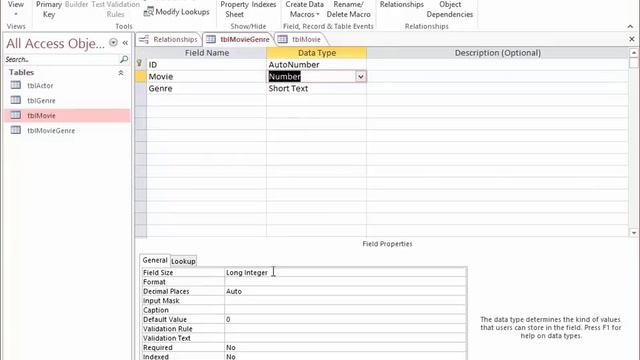
Task: Click the Default Value field
Action: pyautogui.click(x=345, y=319)
